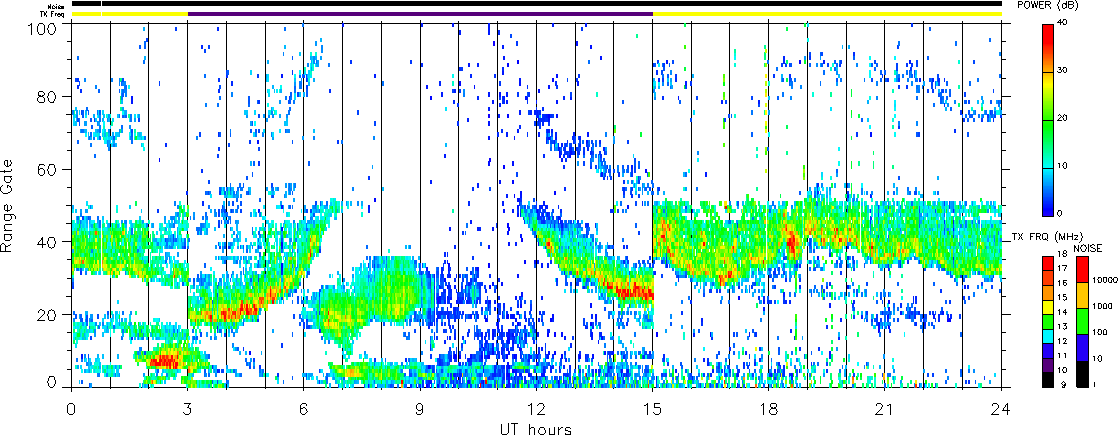Select the 'NOISE' legend heading
The image size is (1118, 435).
coord(1088,248)
